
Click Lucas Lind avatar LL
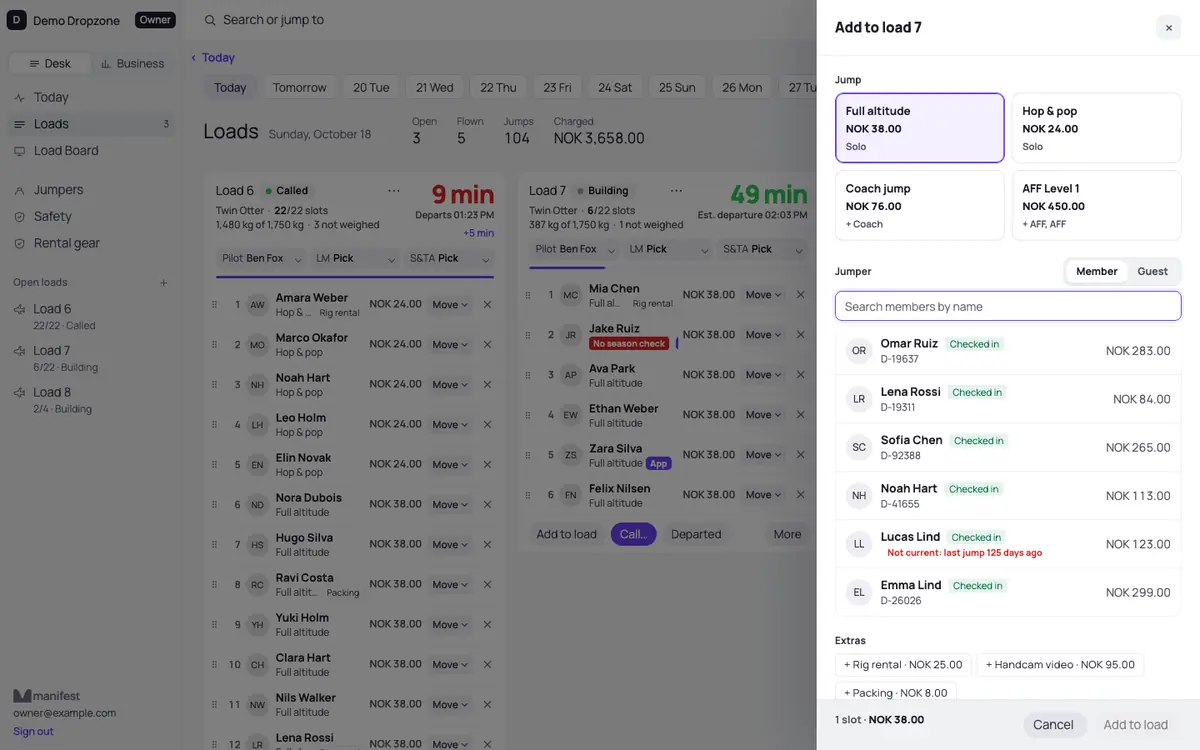[859, 545]
